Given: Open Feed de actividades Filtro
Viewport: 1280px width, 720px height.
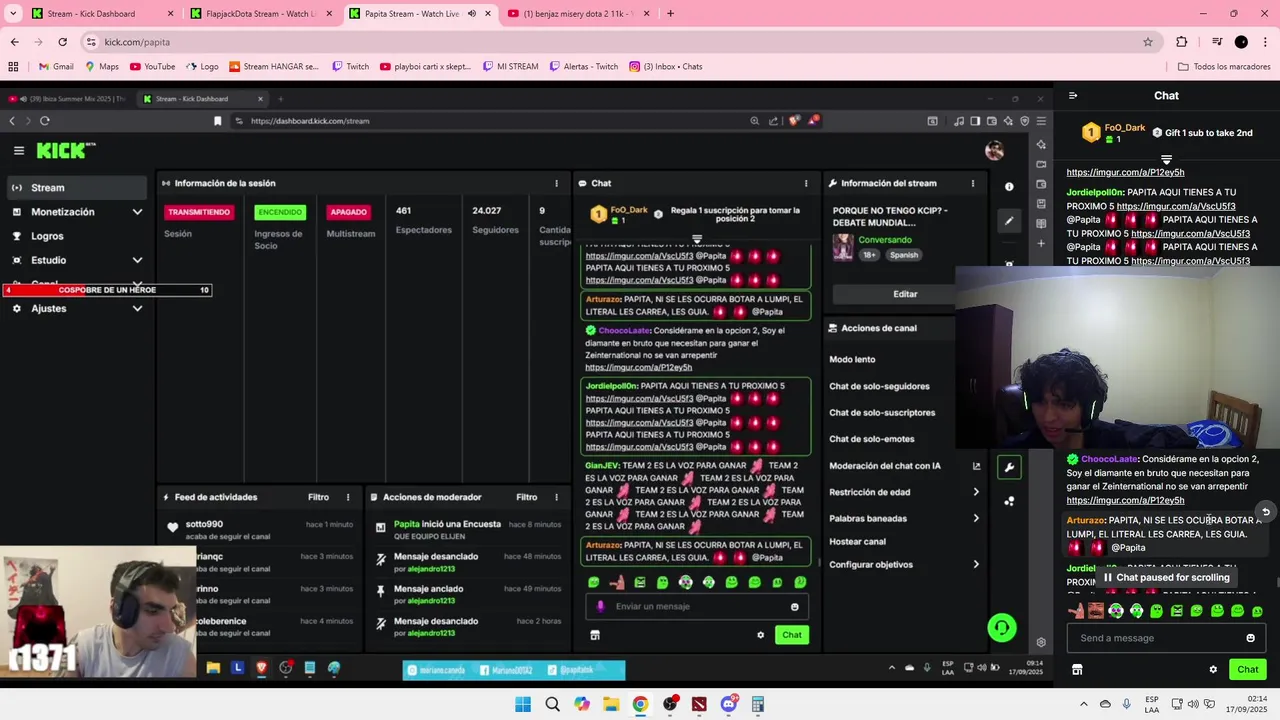Looking at the screenshot, I should coord(318,497).
